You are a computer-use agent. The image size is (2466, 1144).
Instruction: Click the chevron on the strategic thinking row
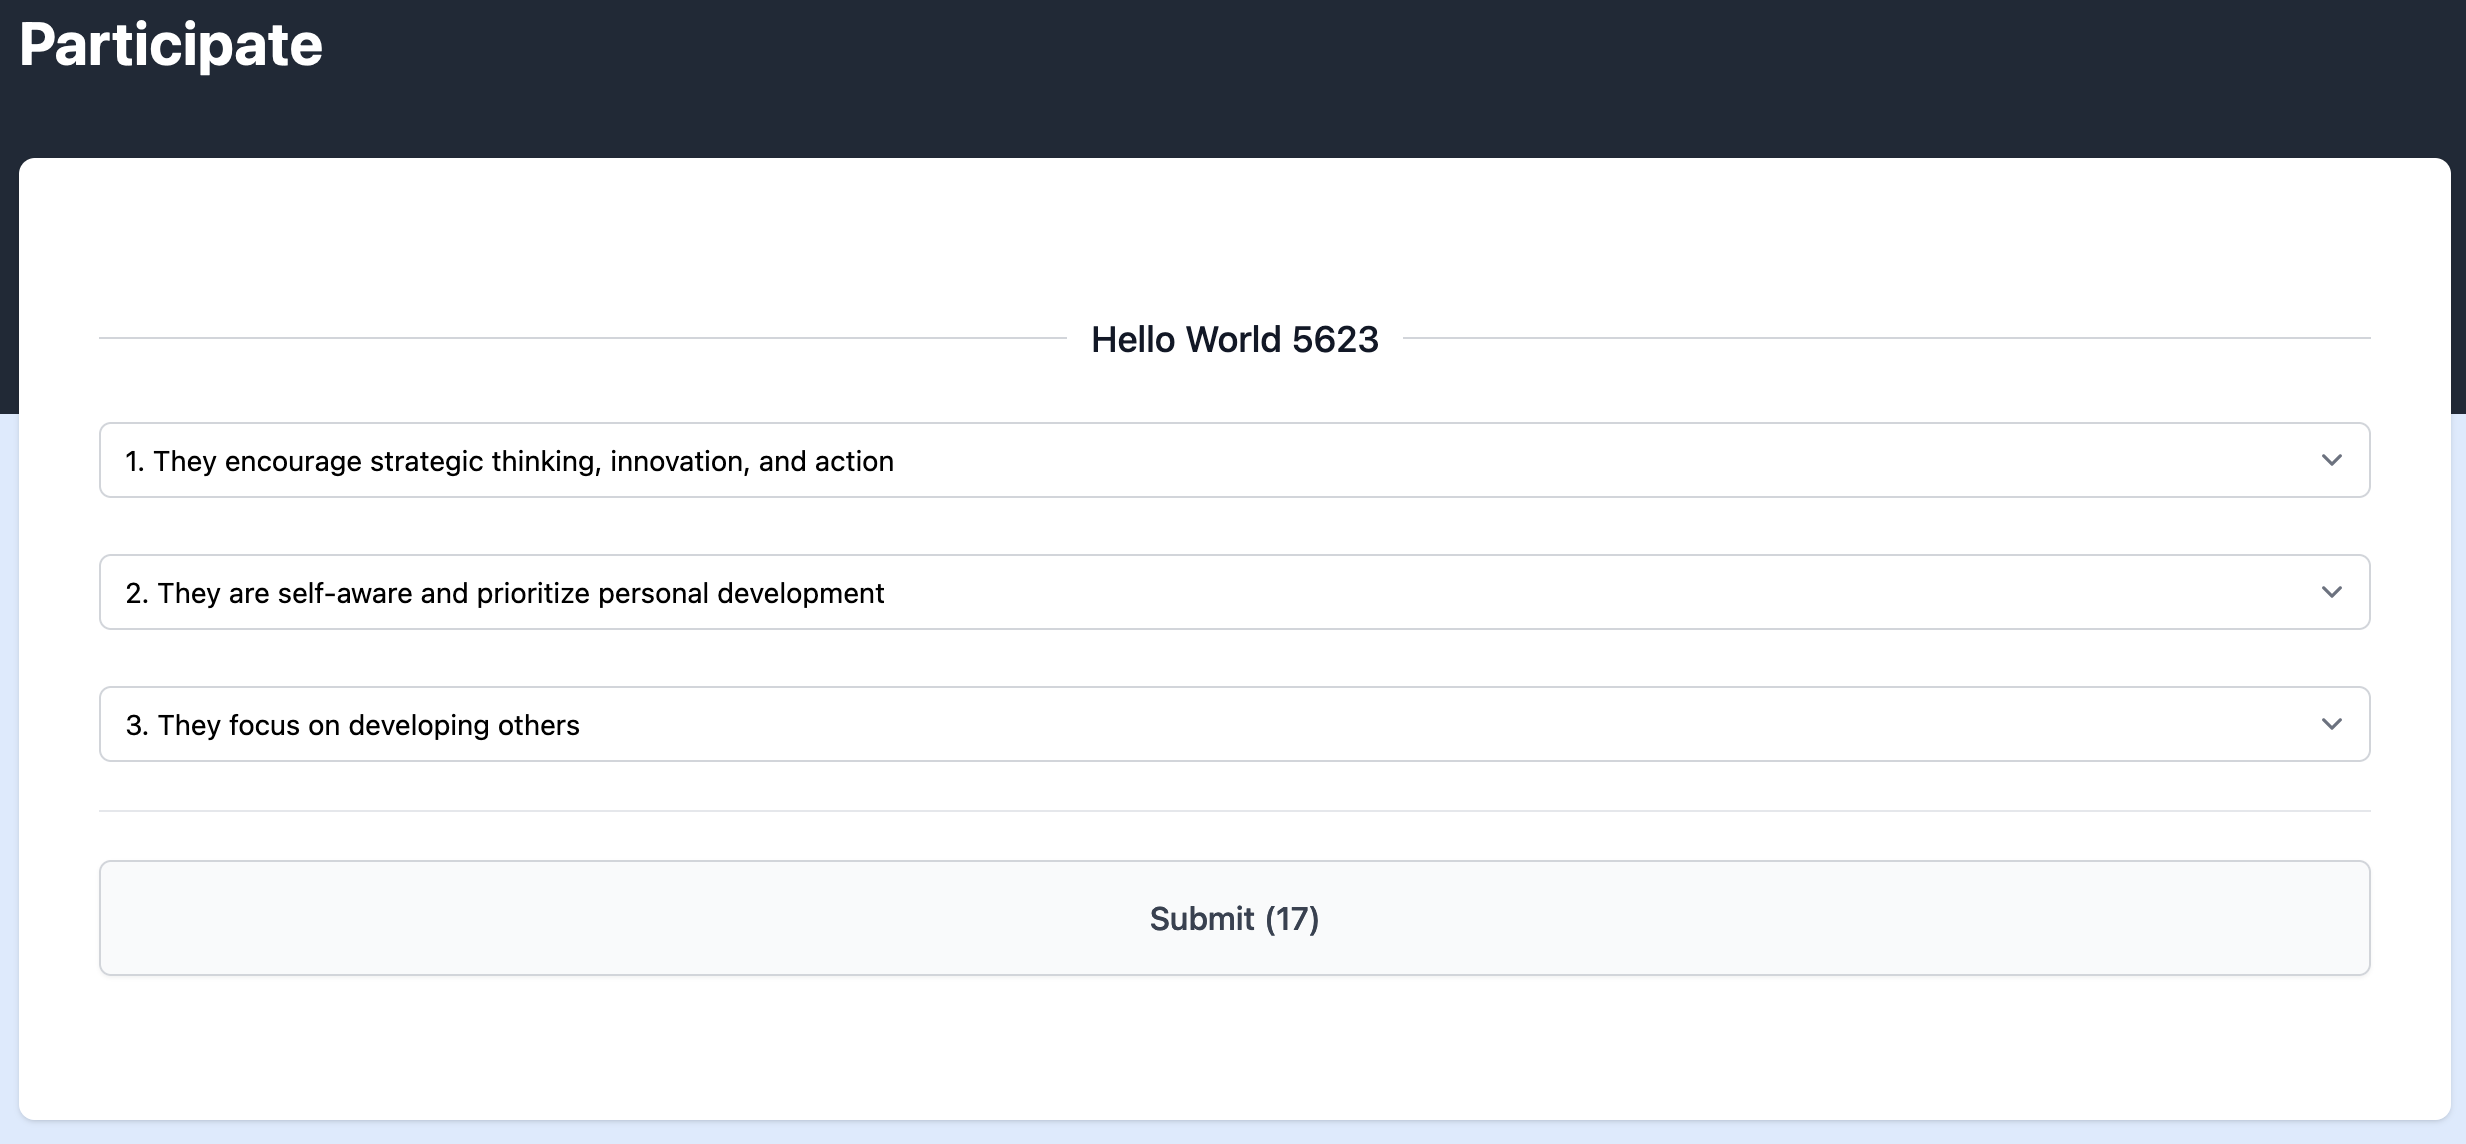pos(2331,460)
